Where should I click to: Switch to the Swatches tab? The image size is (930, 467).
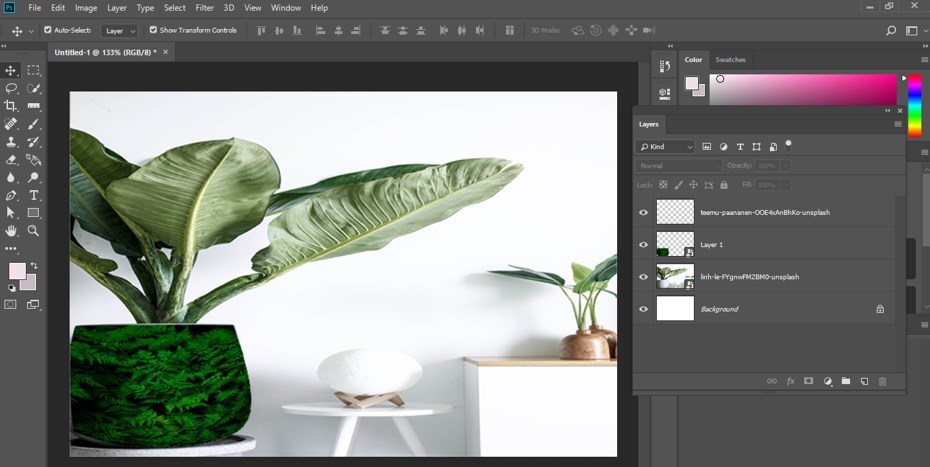click(730, 60)
